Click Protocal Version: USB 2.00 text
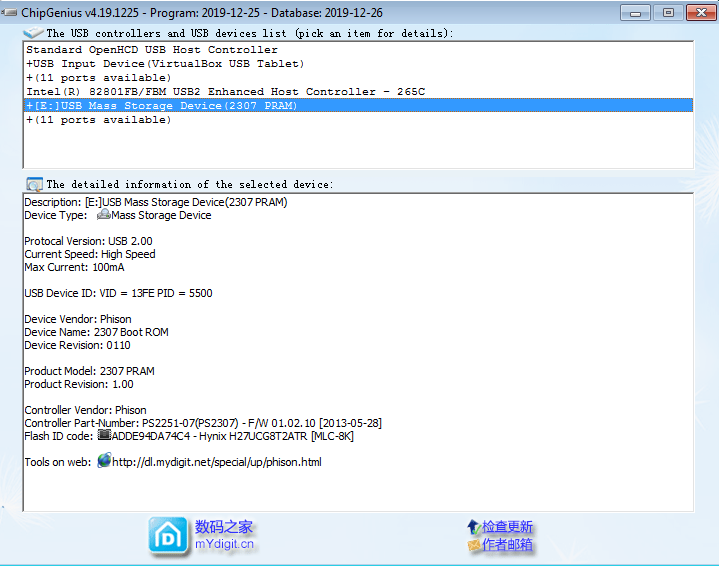 point(88,241)
